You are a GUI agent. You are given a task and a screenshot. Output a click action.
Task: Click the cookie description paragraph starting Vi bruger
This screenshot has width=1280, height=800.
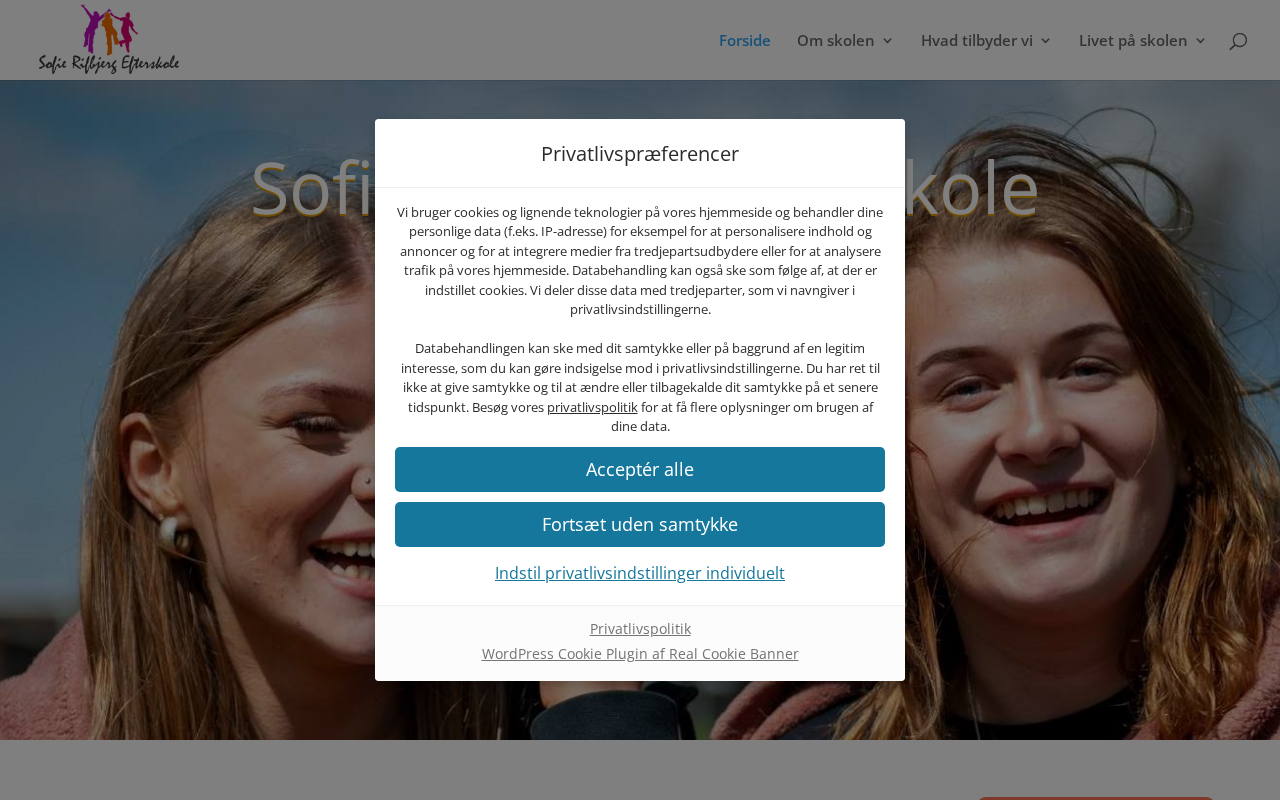[640, 260]
